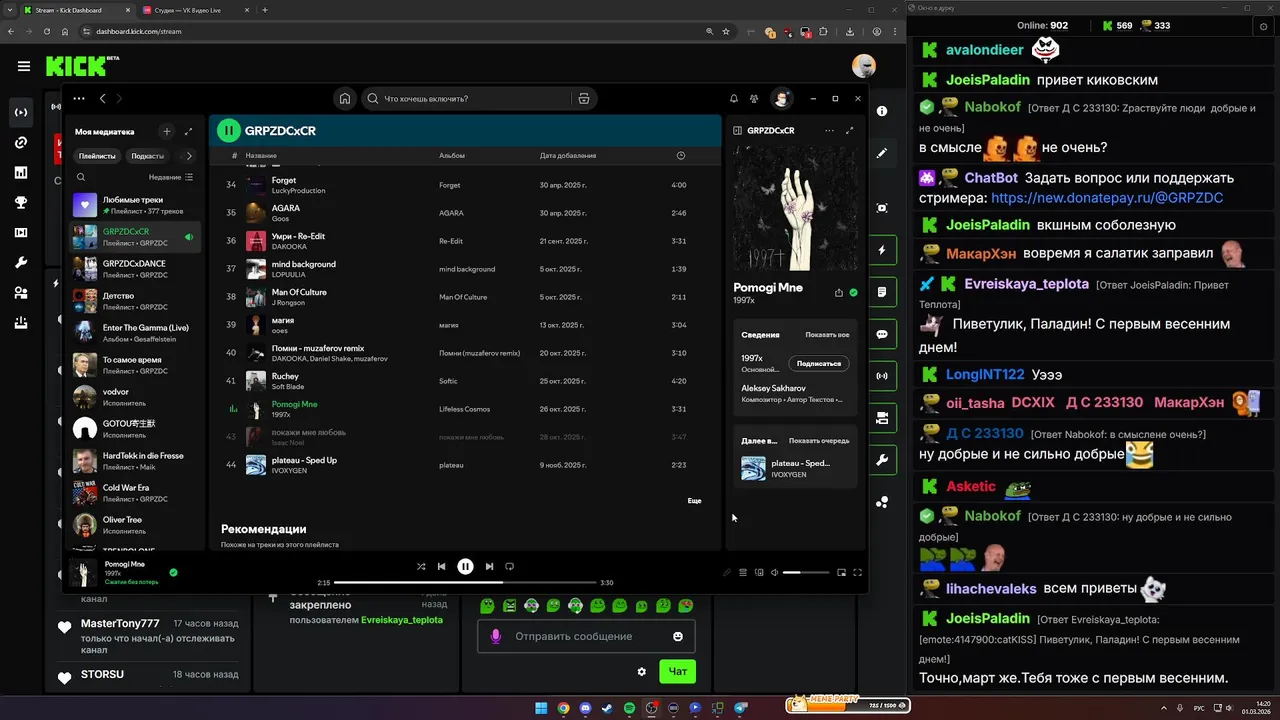1280x720 pixels.
Task: Open the Kick hamburger menu
Action: click(x=23, y=66)
